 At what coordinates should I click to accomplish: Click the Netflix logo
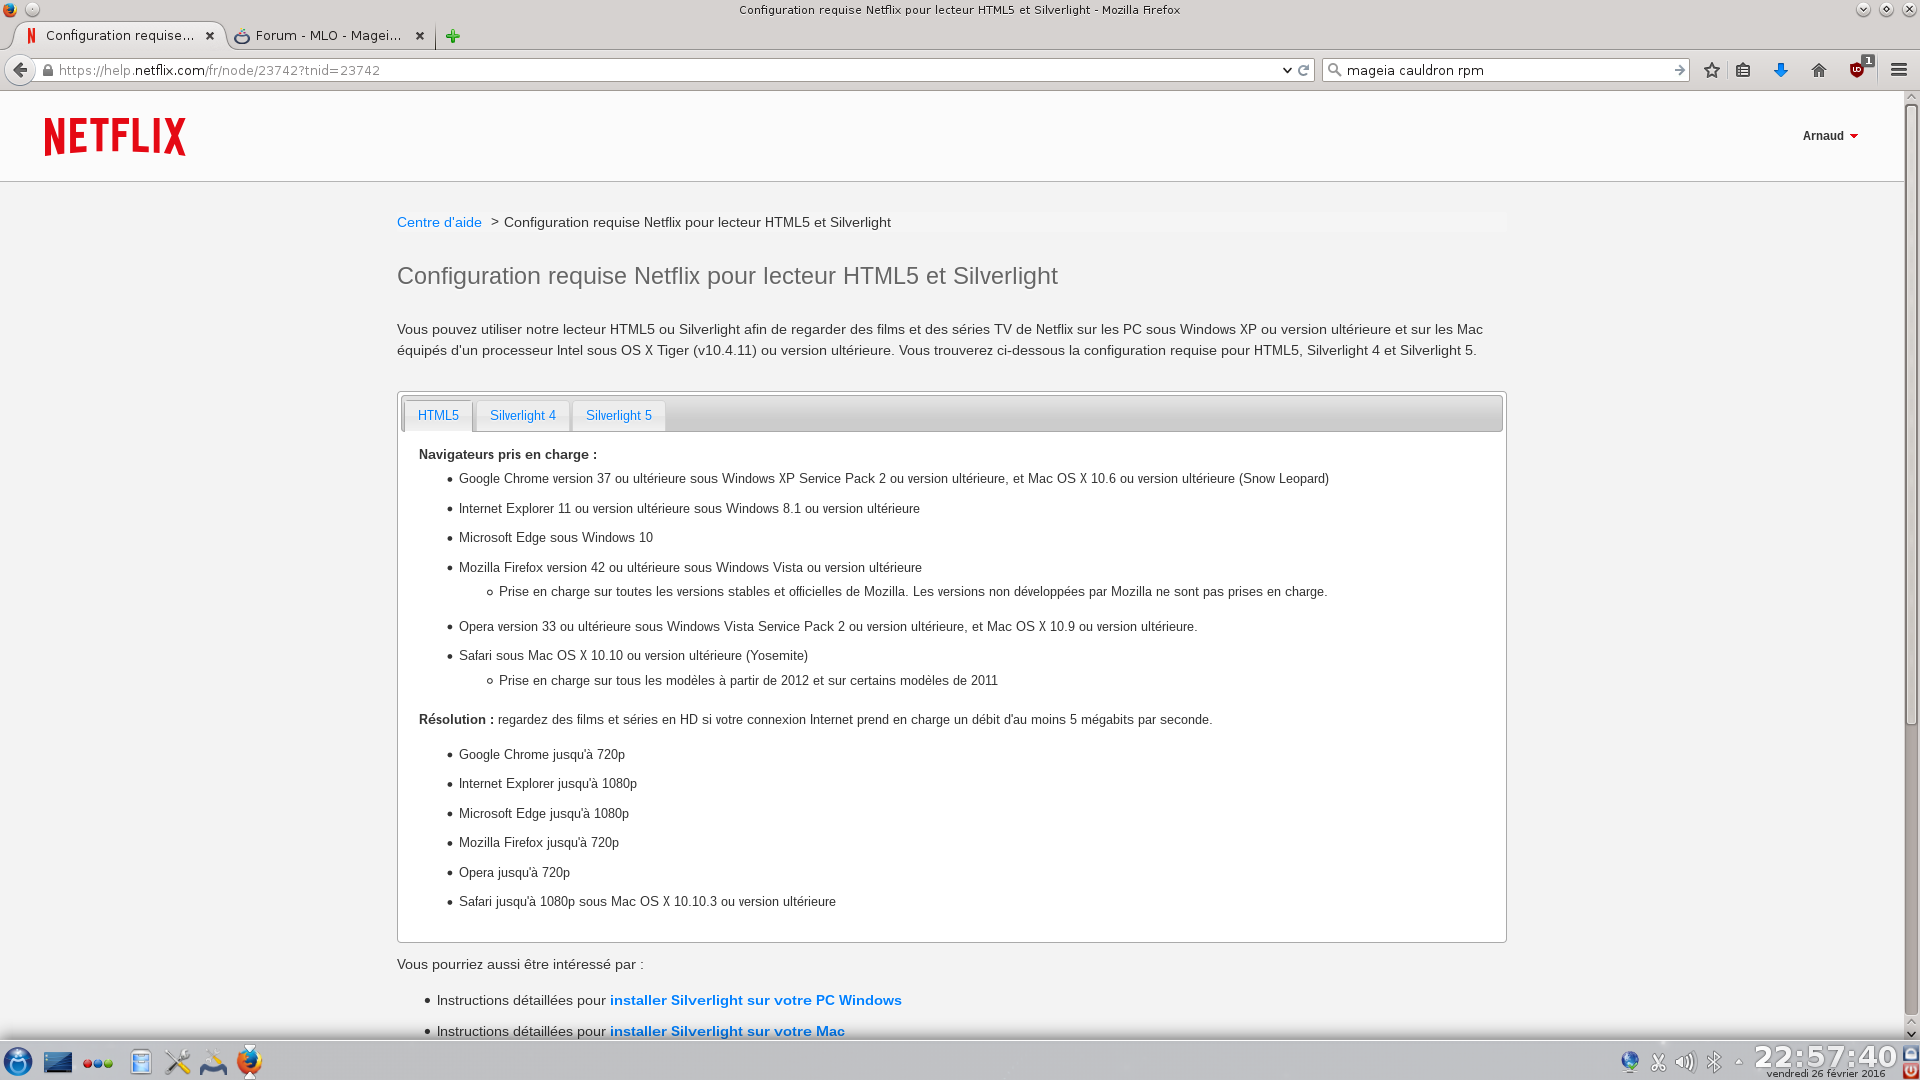[x=115, y=136]
